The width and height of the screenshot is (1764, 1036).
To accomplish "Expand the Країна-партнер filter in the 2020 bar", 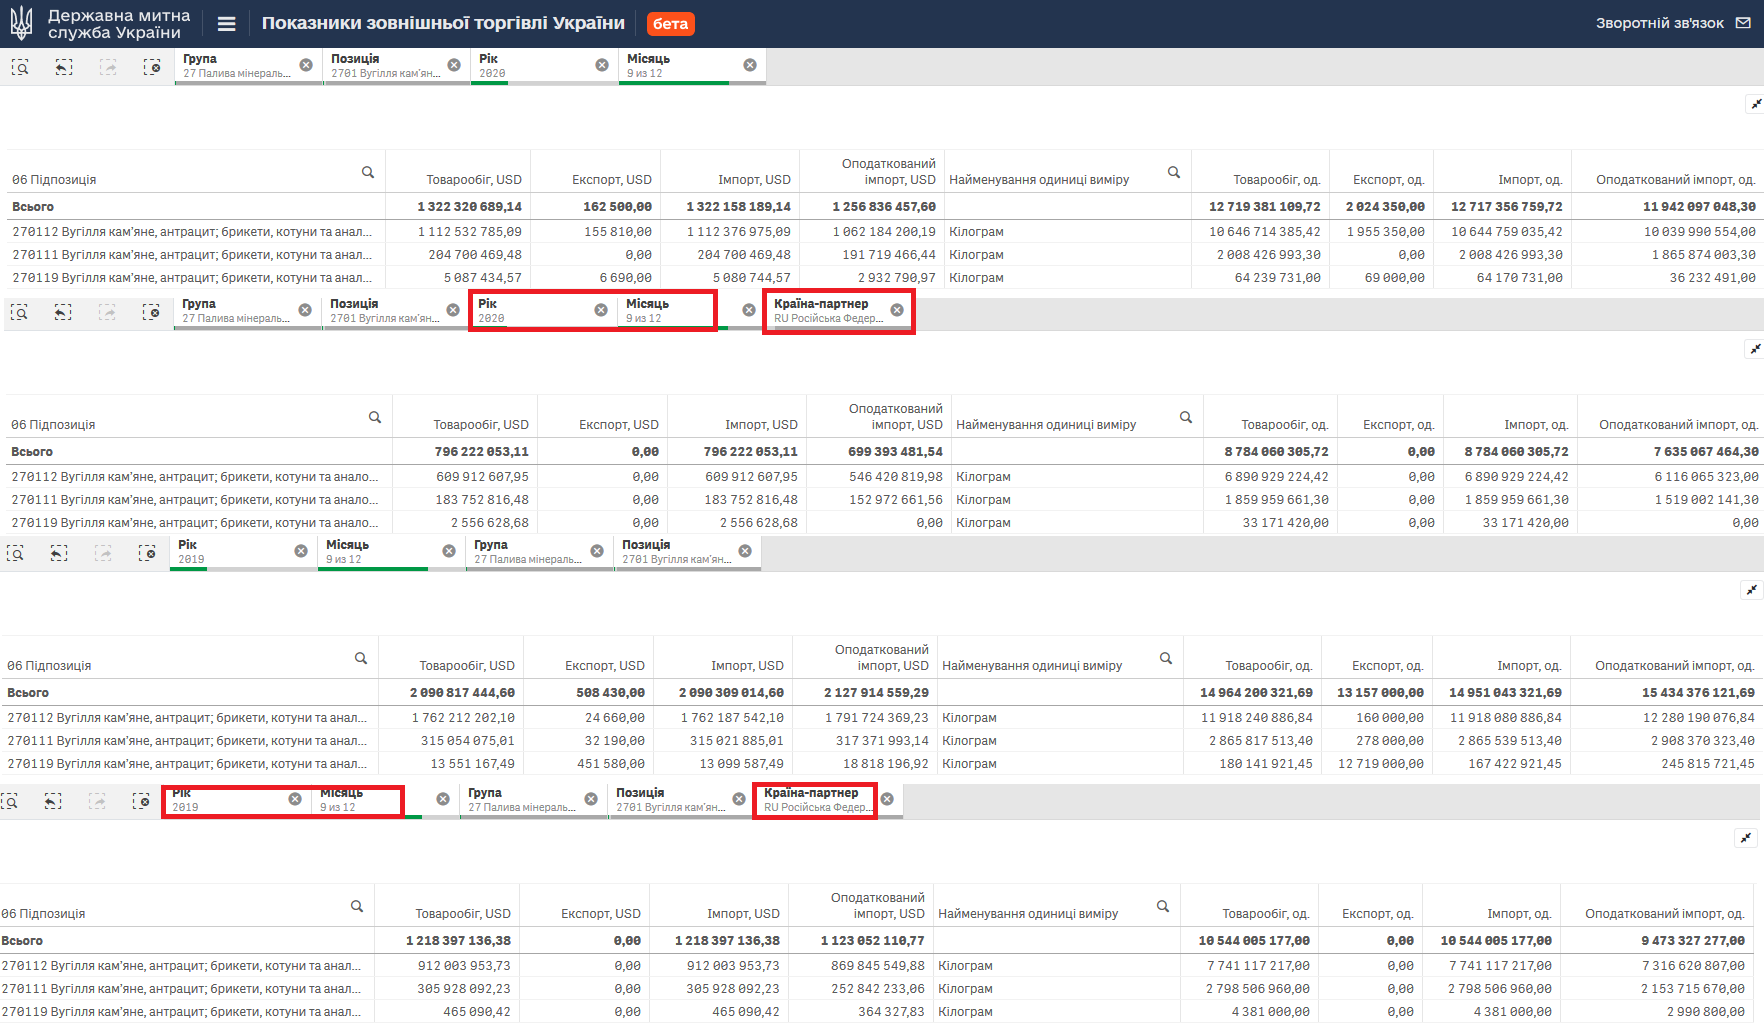I will click(827, 311).
